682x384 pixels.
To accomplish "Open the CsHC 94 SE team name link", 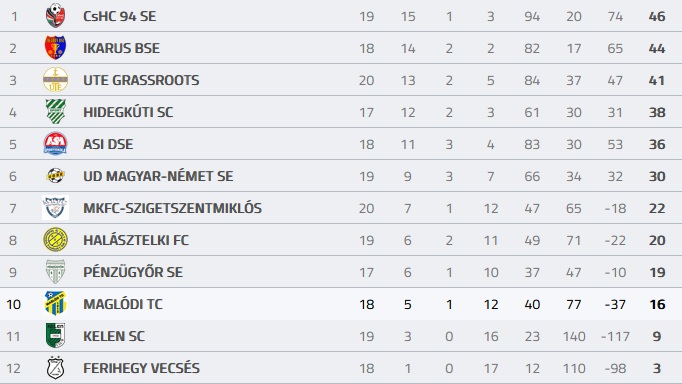I will (120, 17).
